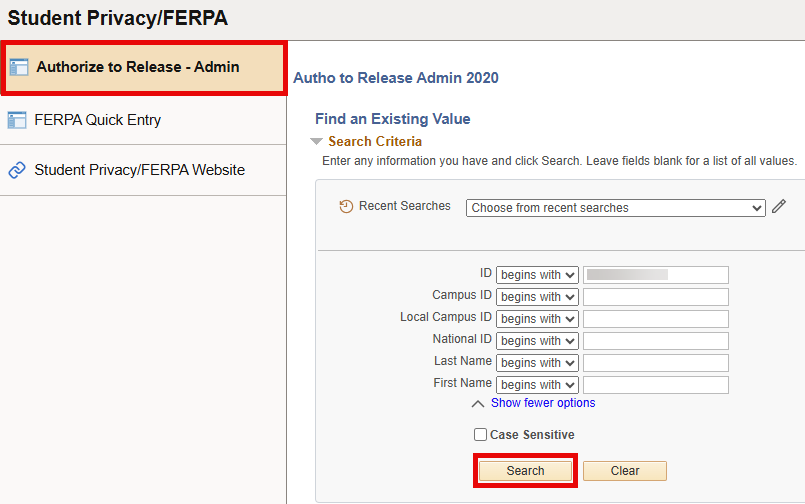The image size is (805, 504).
Task: Open the ID operator dropdown
Action: tap(537, 275)
